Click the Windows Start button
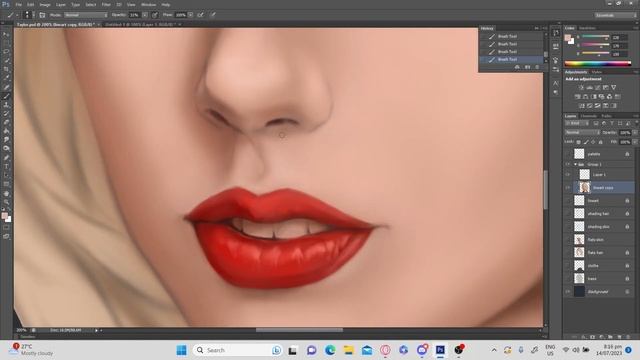This screenshot has width=640, height=360. (182, 350)
